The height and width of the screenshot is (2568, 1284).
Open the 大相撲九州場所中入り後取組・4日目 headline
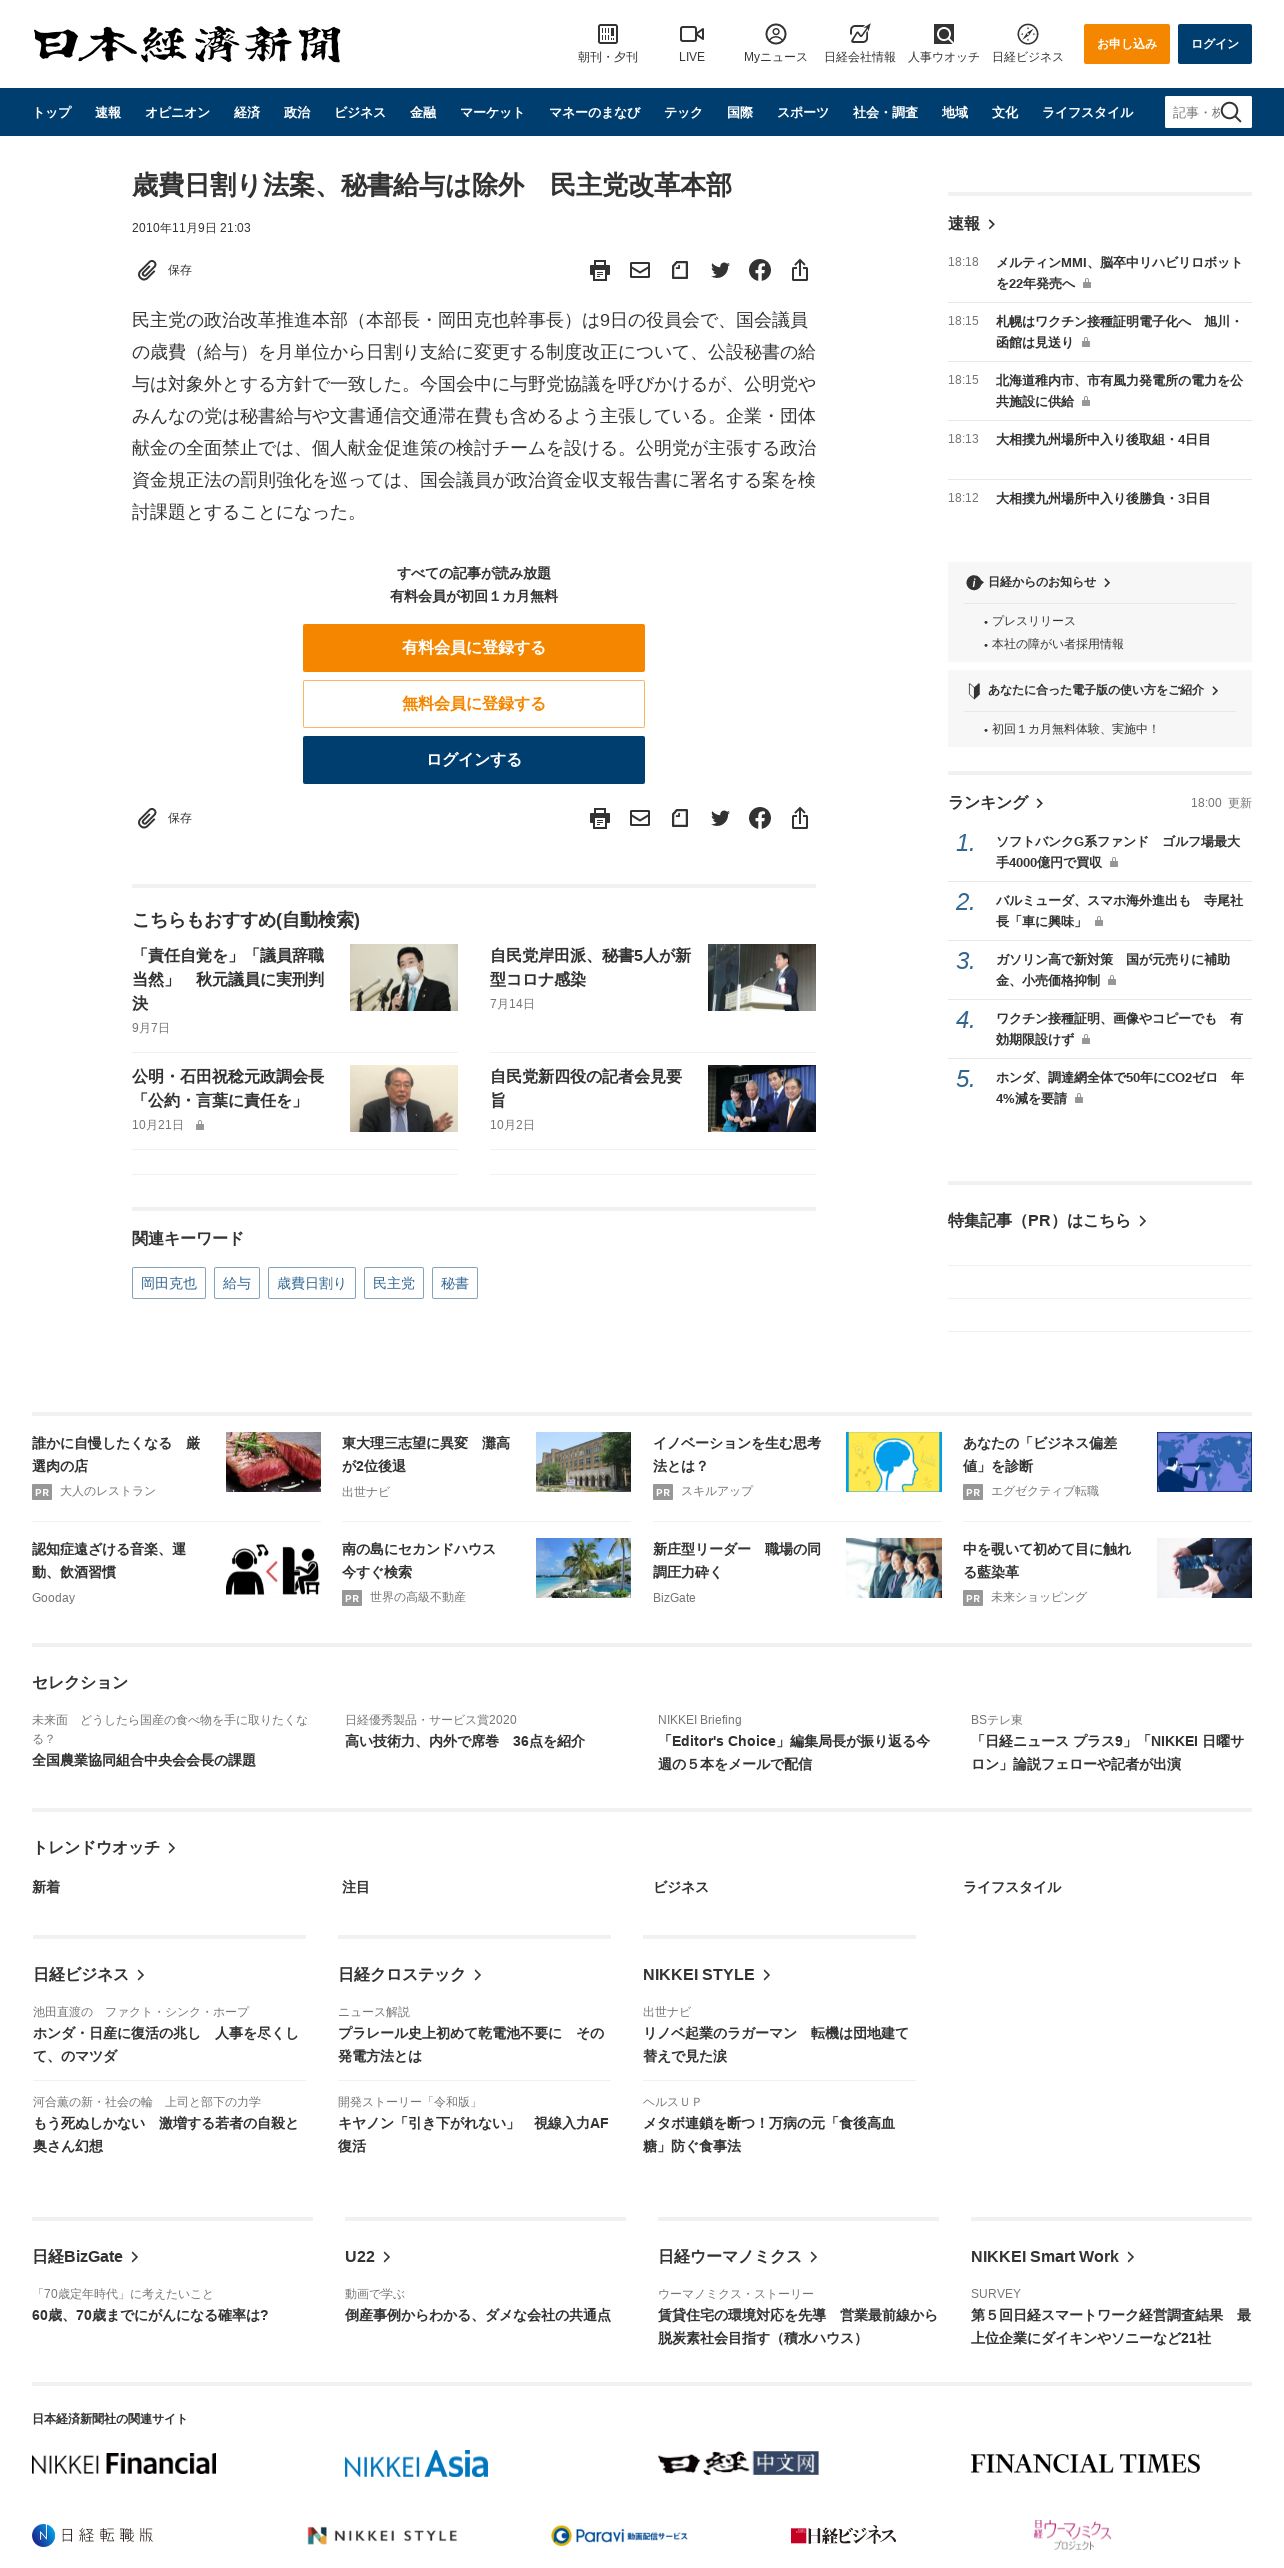coord(1103,440)
